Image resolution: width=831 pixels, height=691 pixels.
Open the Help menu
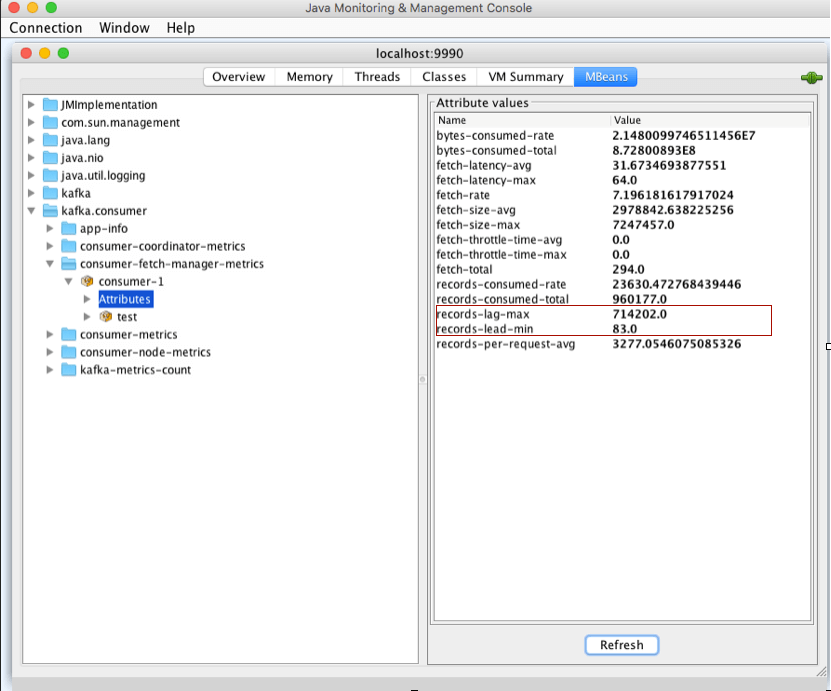click(x=181, y=28)
